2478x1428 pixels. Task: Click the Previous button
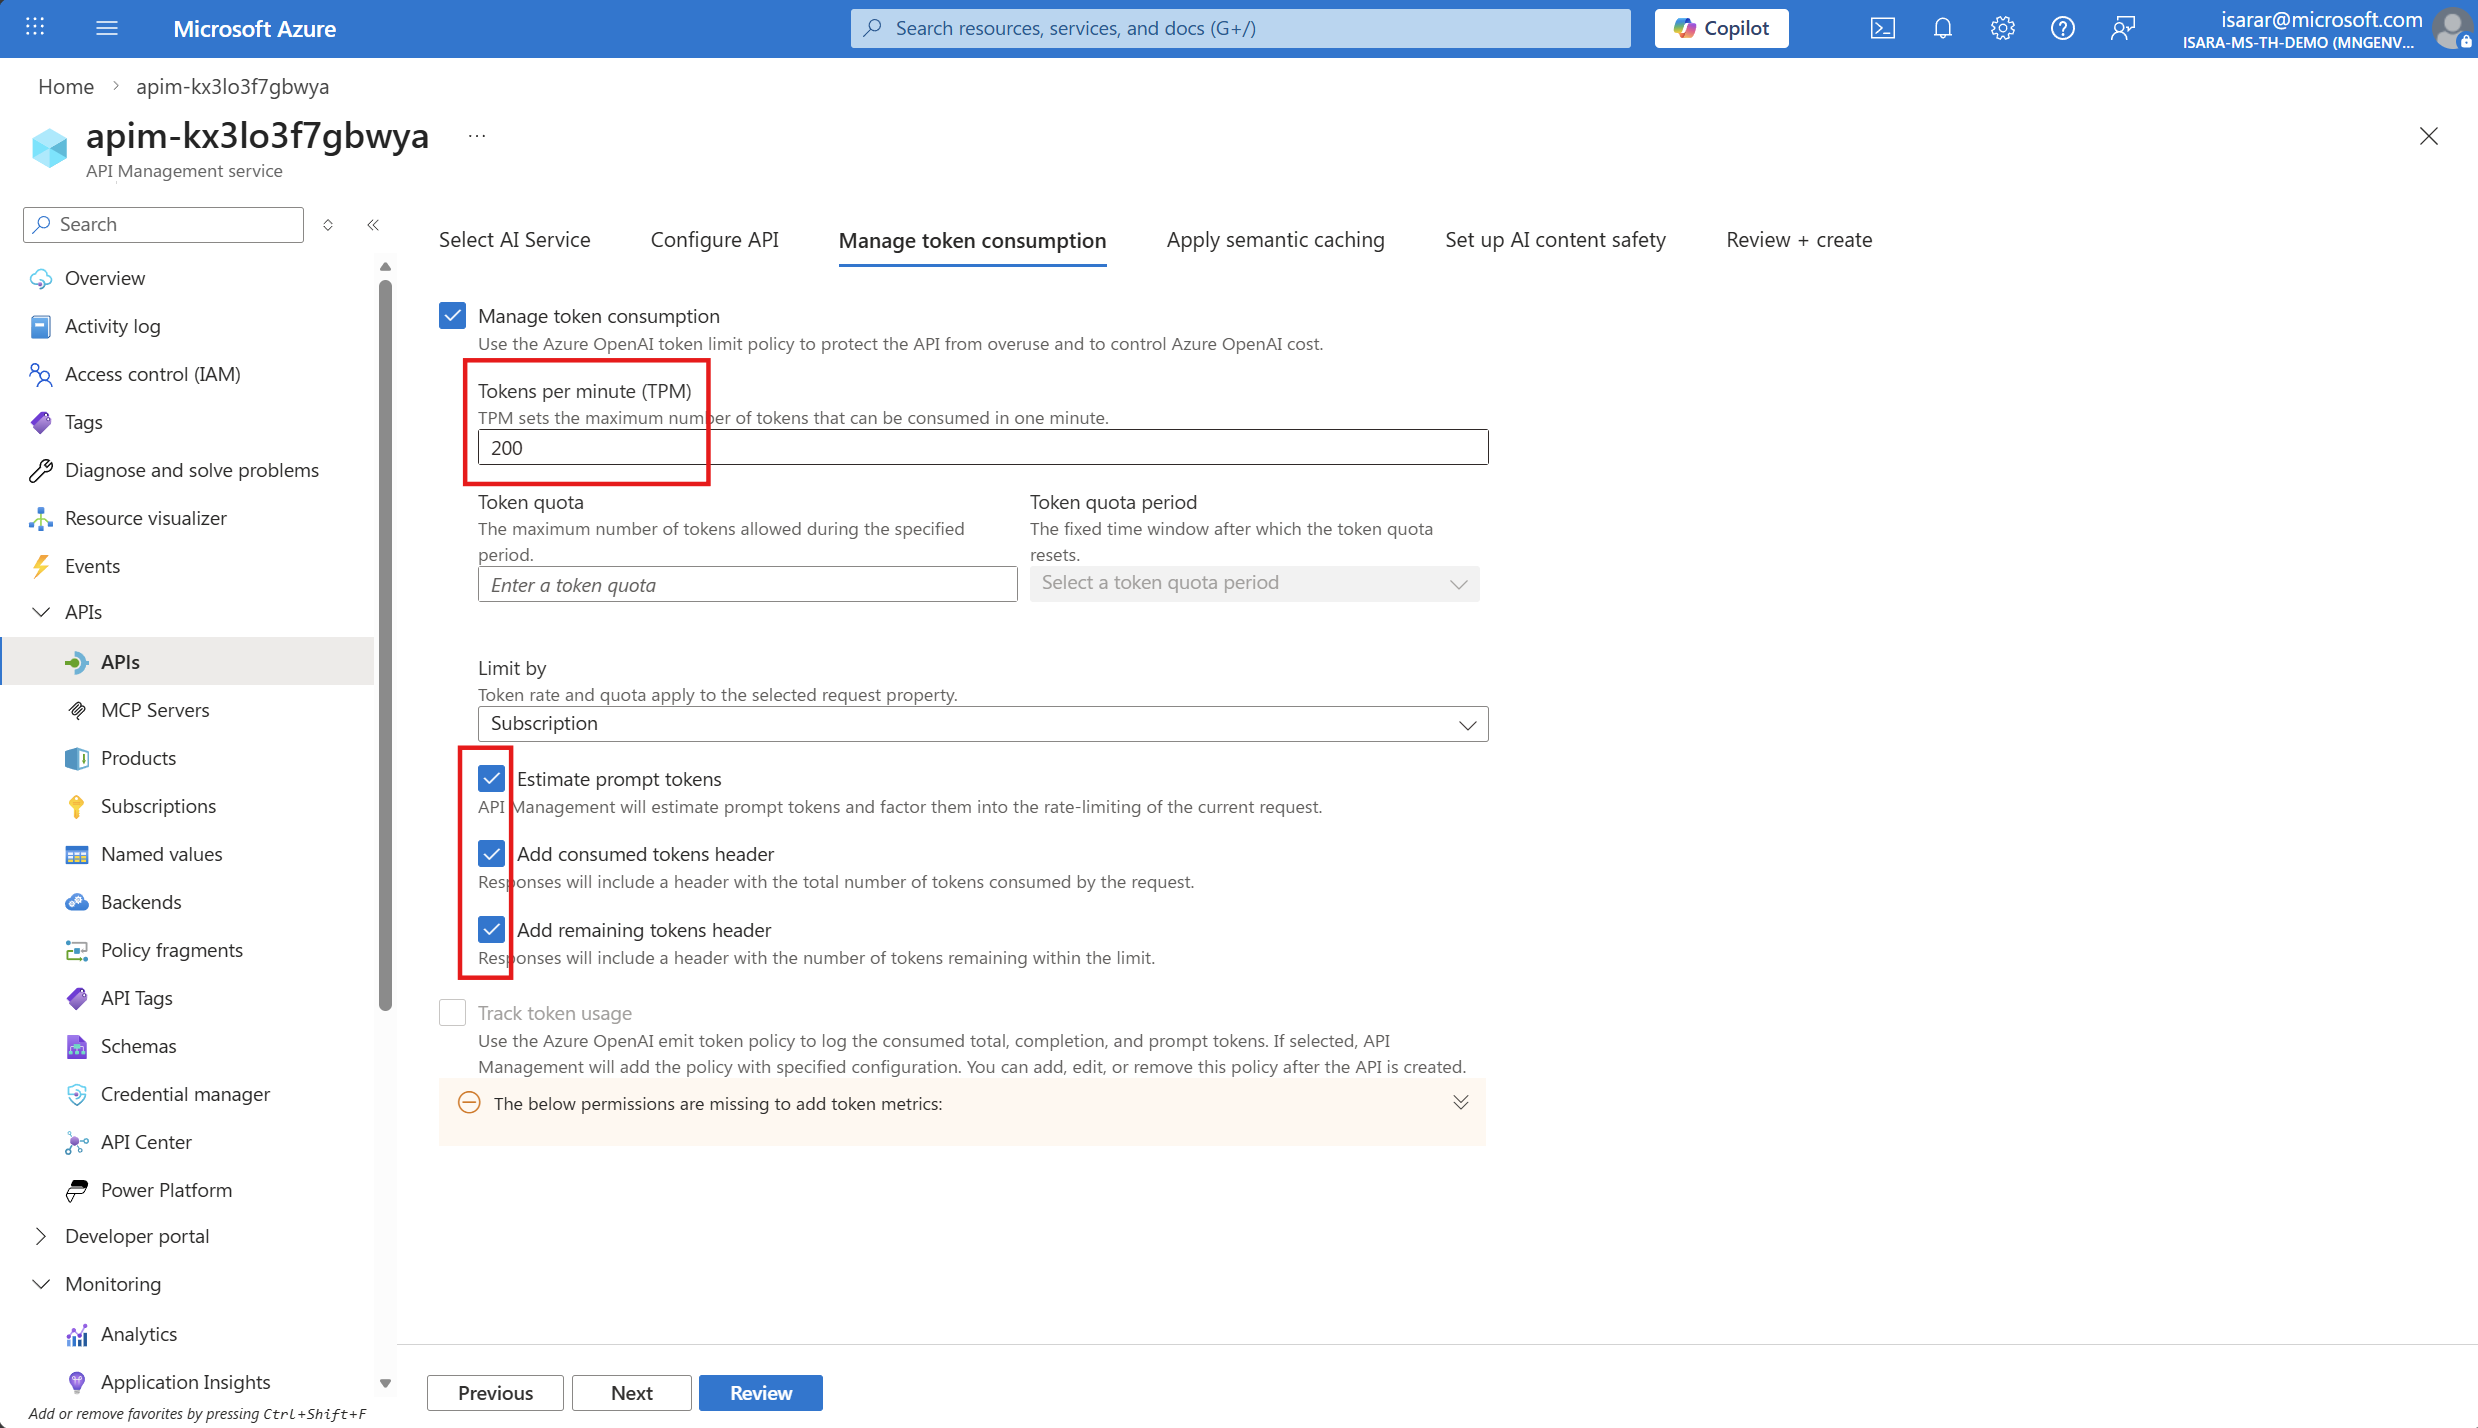coord(495,1393)
